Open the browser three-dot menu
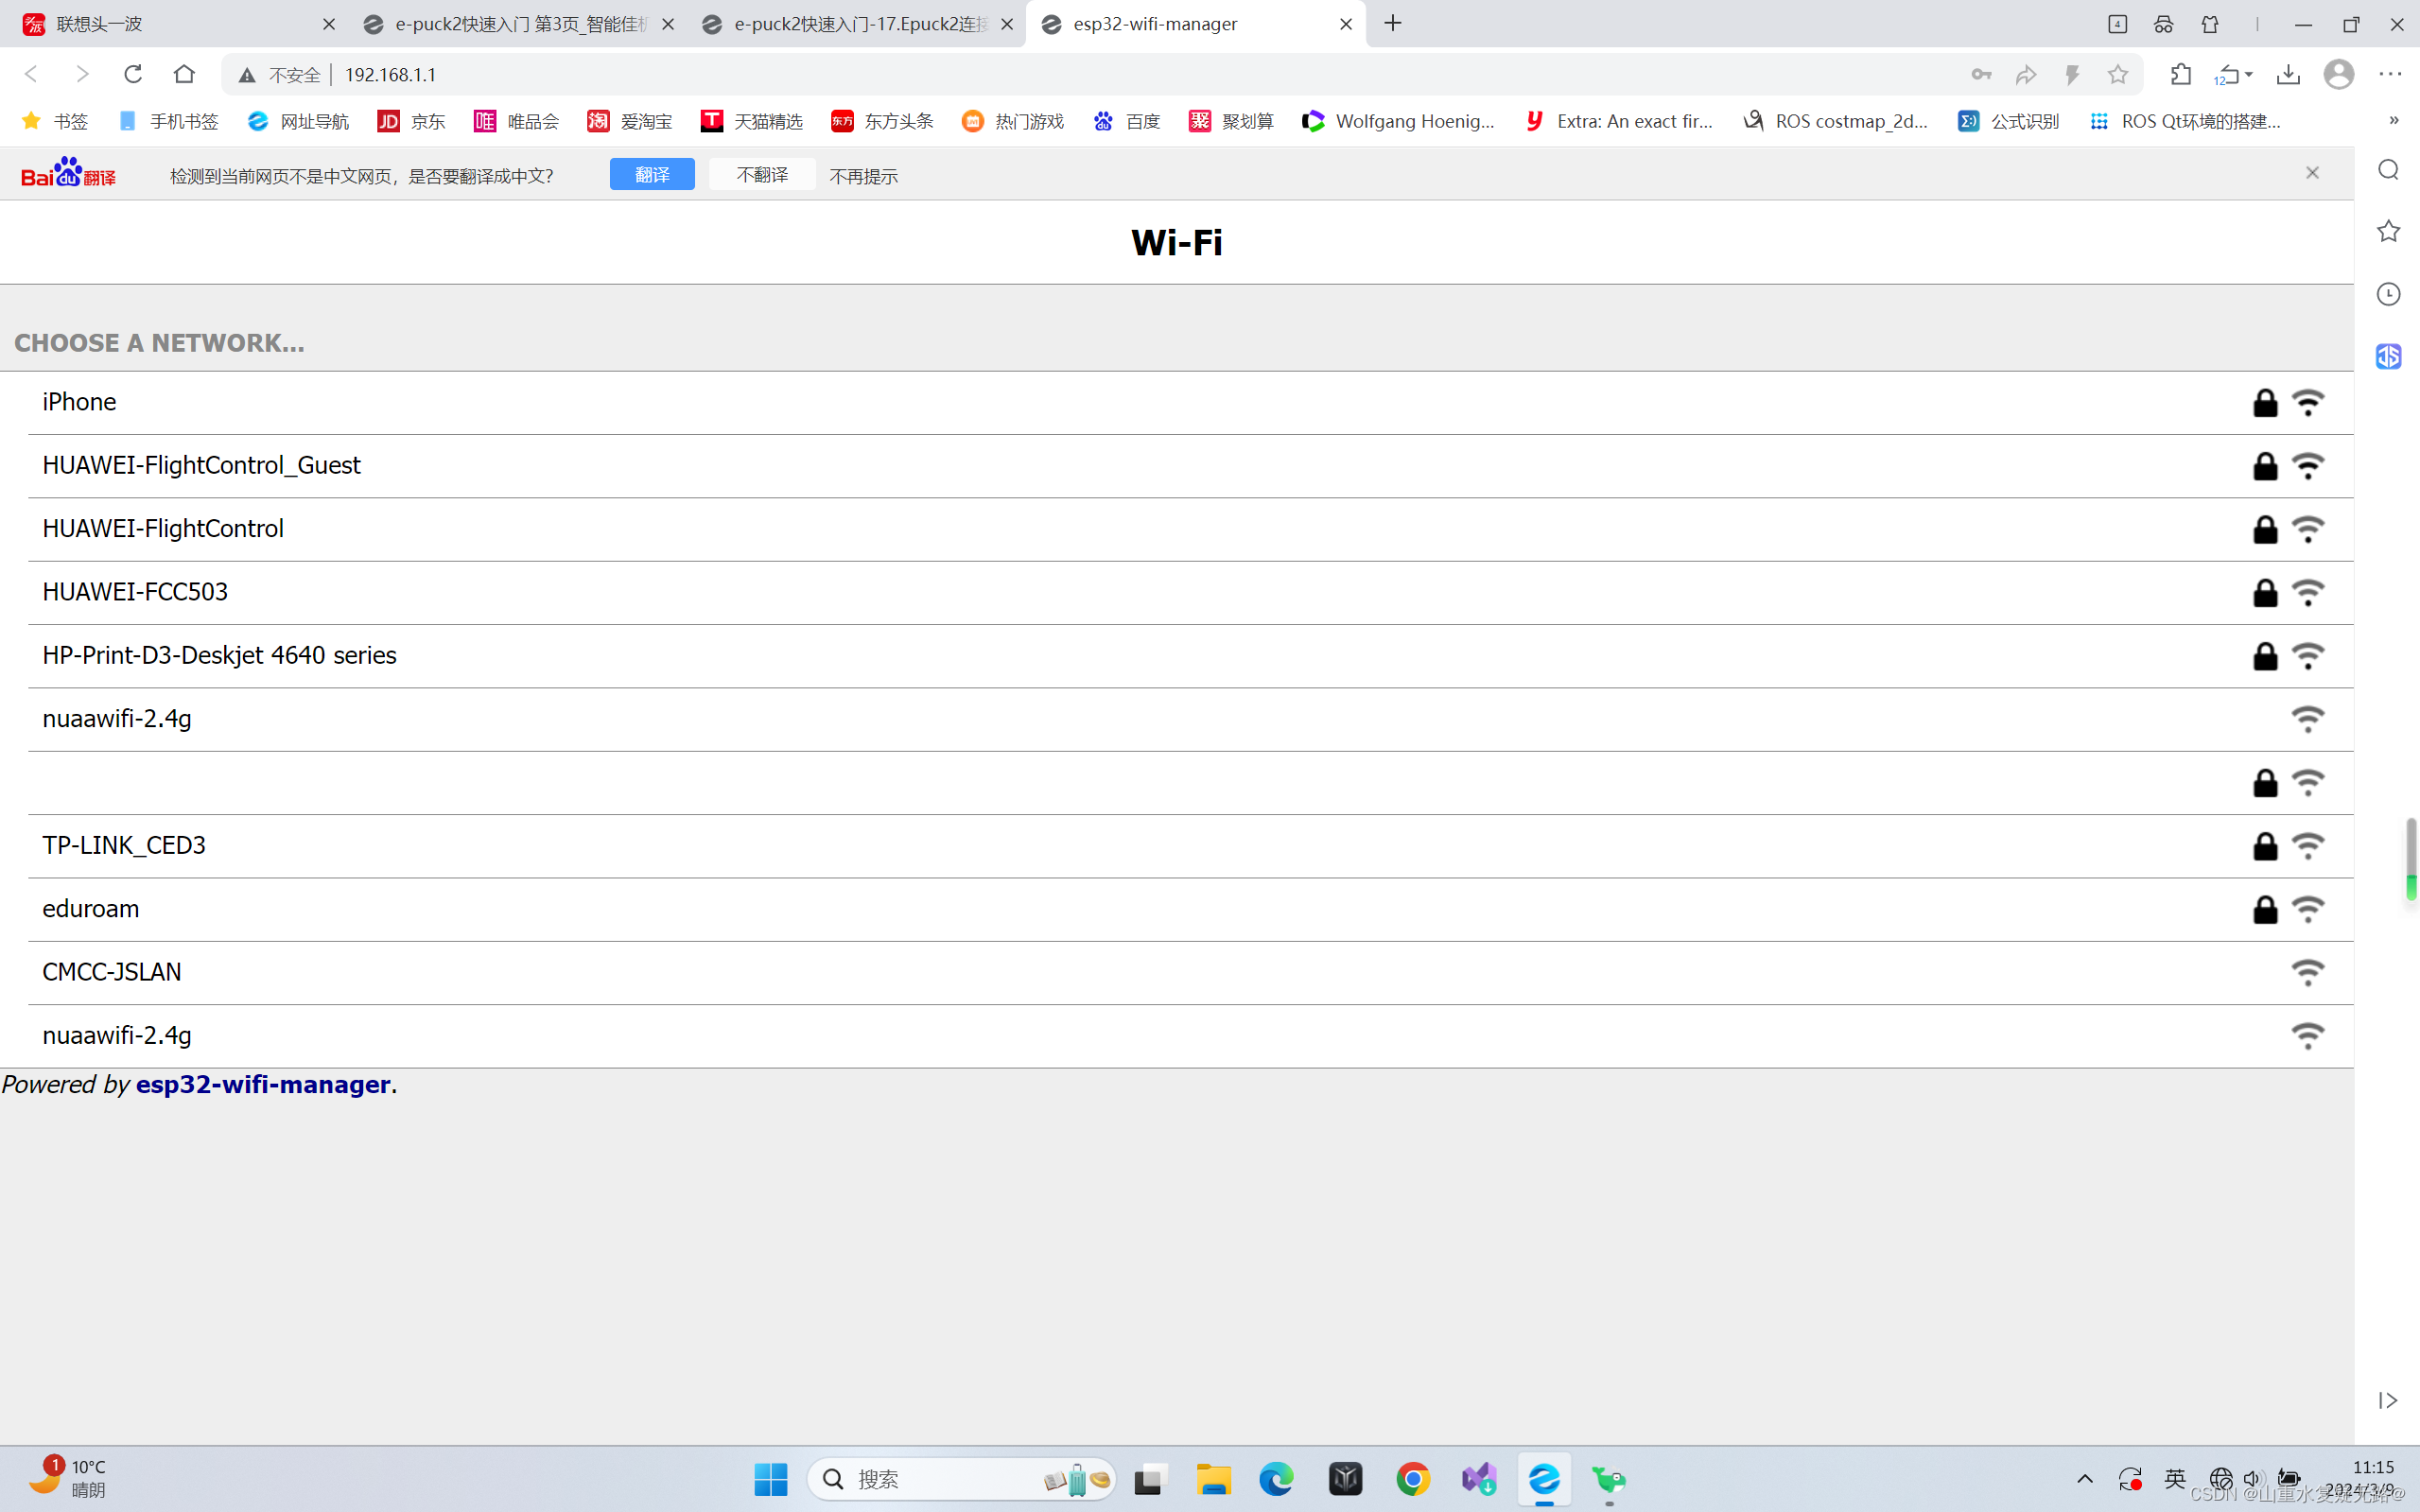The image size is (2420, 1512). tap(2390, 74)
